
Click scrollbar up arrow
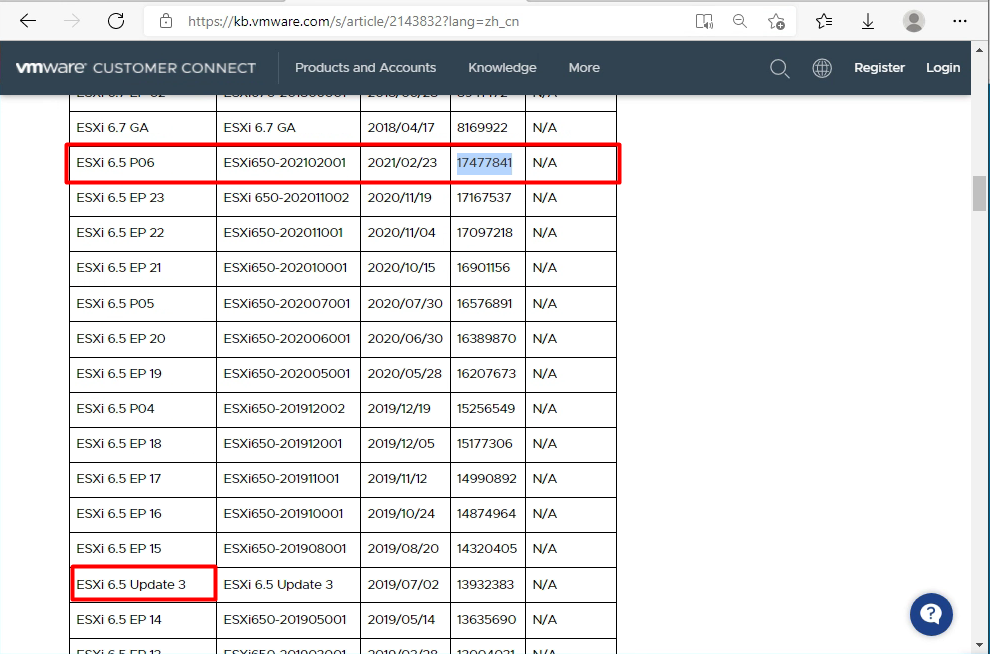(979, 49)
